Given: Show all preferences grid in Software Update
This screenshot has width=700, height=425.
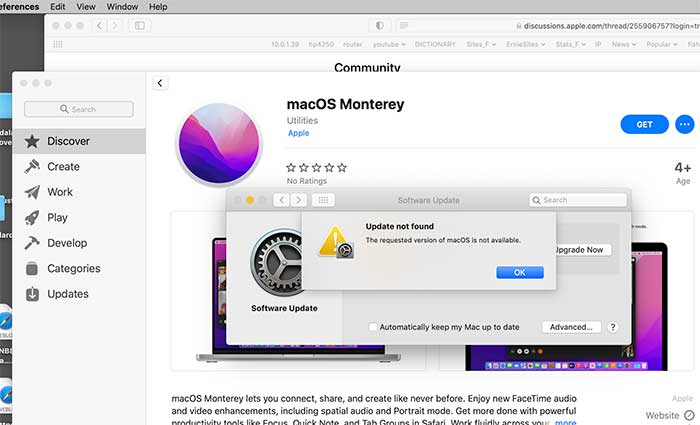Looking at the screenshot, I should click(323, 200).
